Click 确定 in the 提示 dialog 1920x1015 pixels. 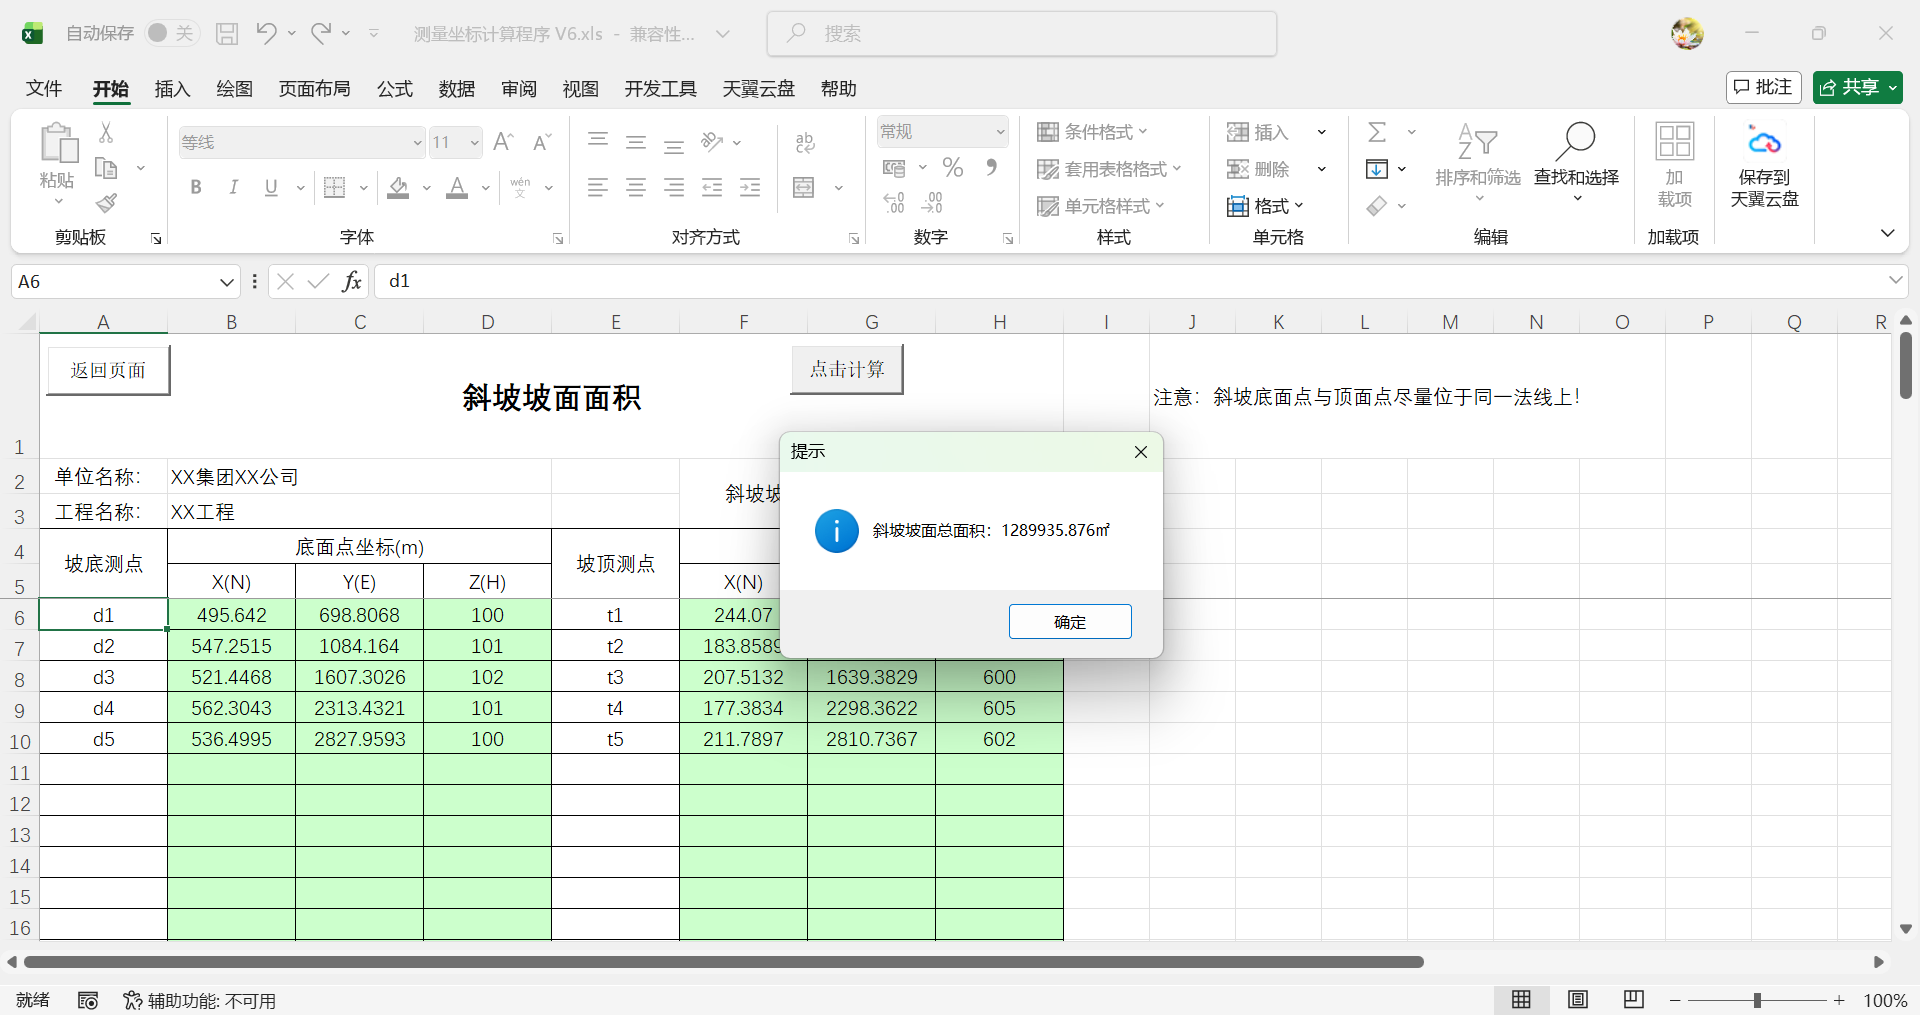click(x=1069, y=621)
